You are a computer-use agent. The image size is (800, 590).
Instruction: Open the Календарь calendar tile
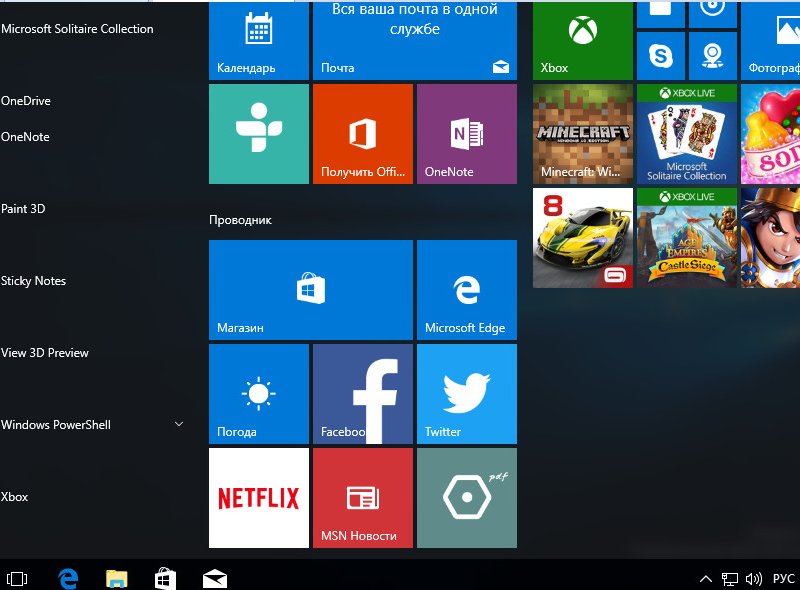259,40
